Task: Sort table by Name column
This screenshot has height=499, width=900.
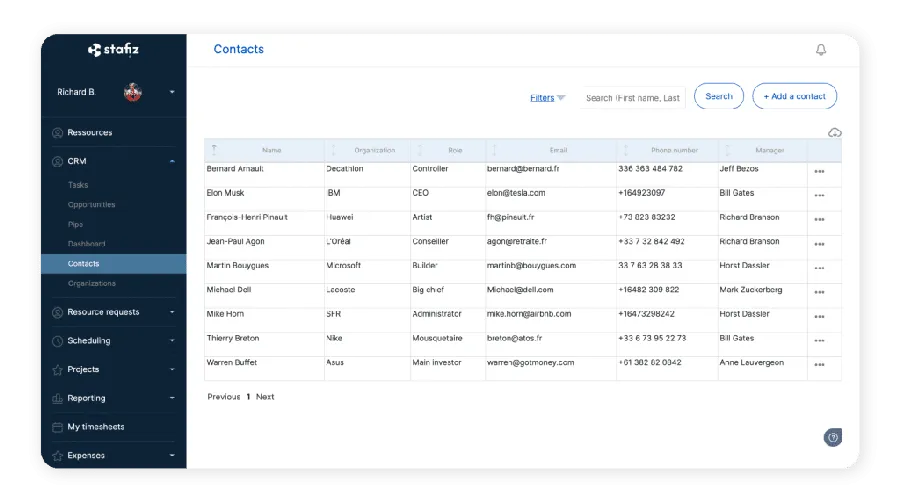Action: pyautogui.click(x=271, y=151)
